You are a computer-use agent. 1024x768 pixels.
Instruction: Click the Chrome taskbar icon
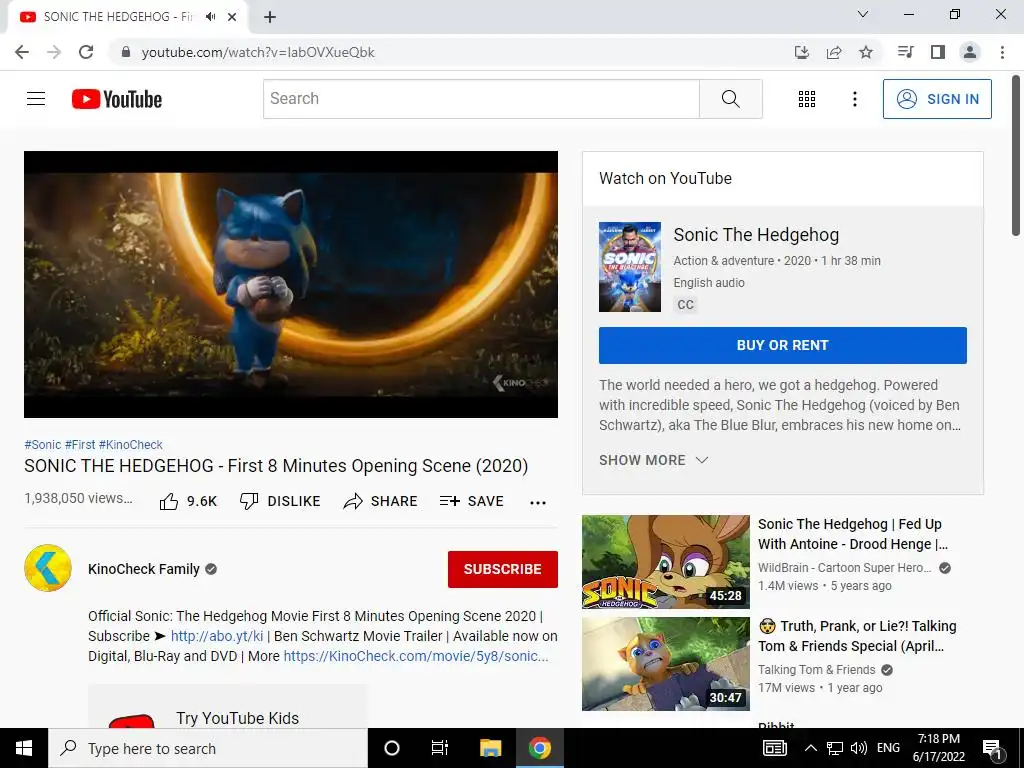tap(540, 748)
